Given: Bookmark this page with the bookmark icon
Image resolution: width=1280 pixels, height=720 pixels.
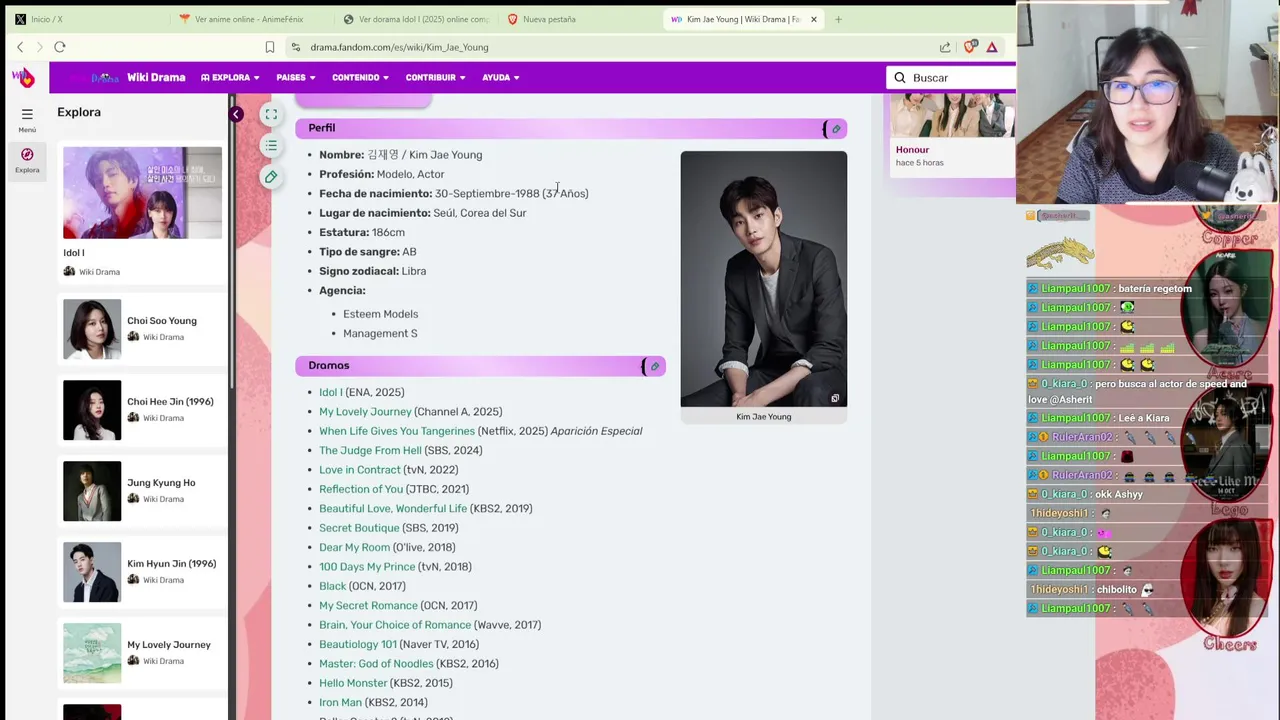Looking at the screenshot, I should (270, 47).
